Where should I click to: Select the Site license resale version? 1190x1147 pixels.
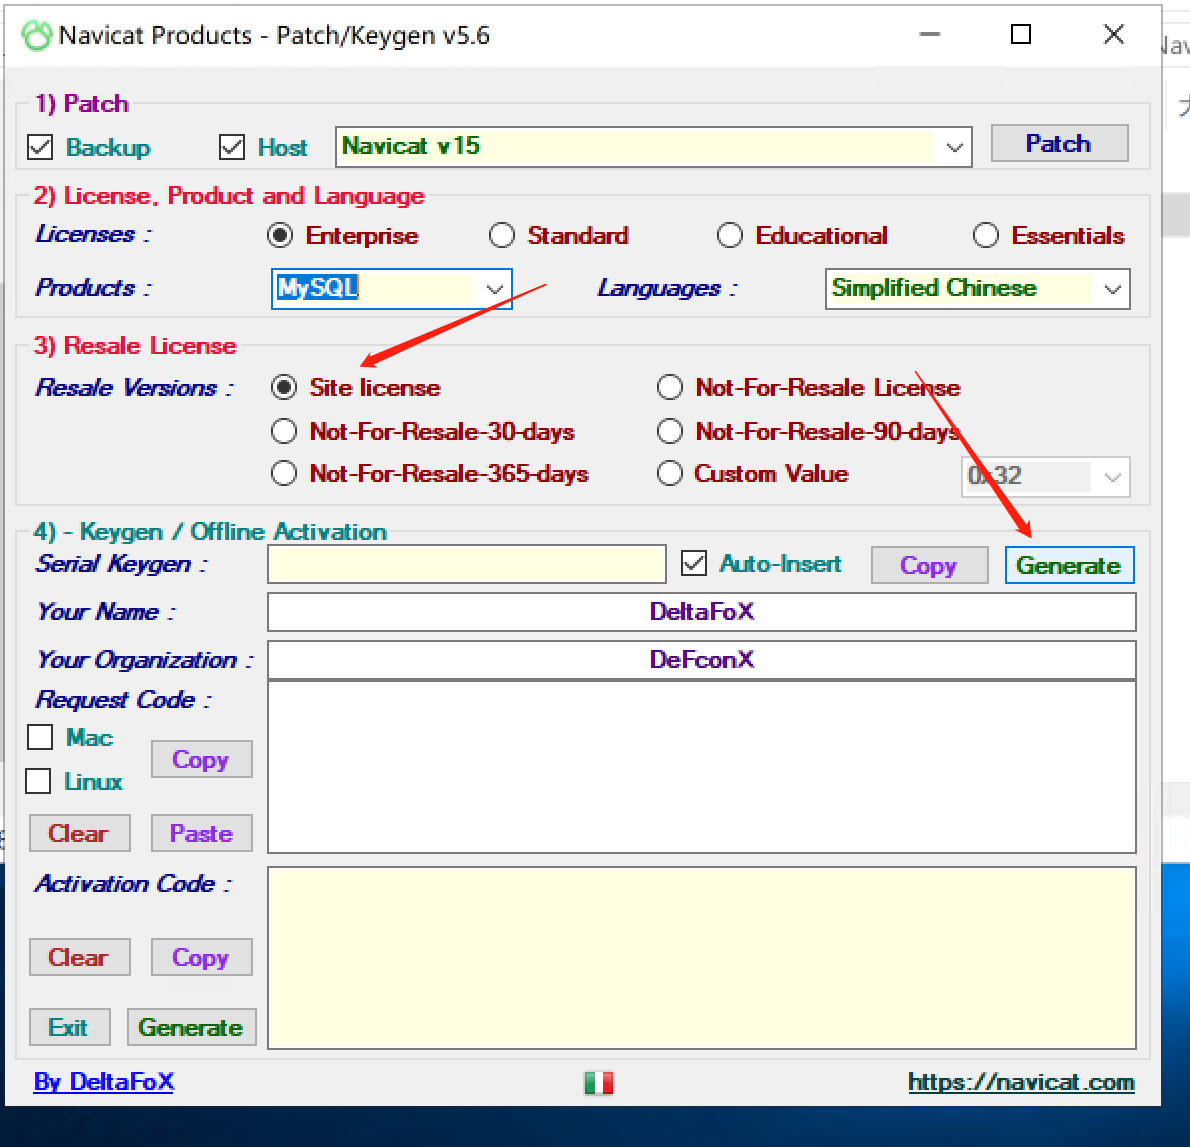[284, 388]
